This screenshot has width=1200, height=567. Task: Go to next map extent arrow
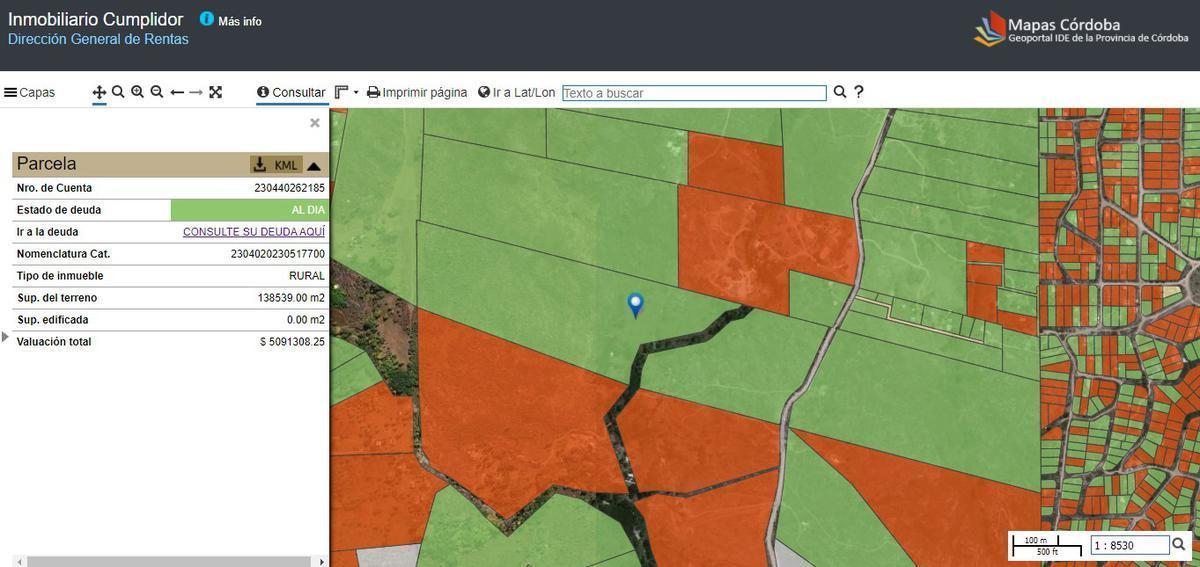pos(196,92)
